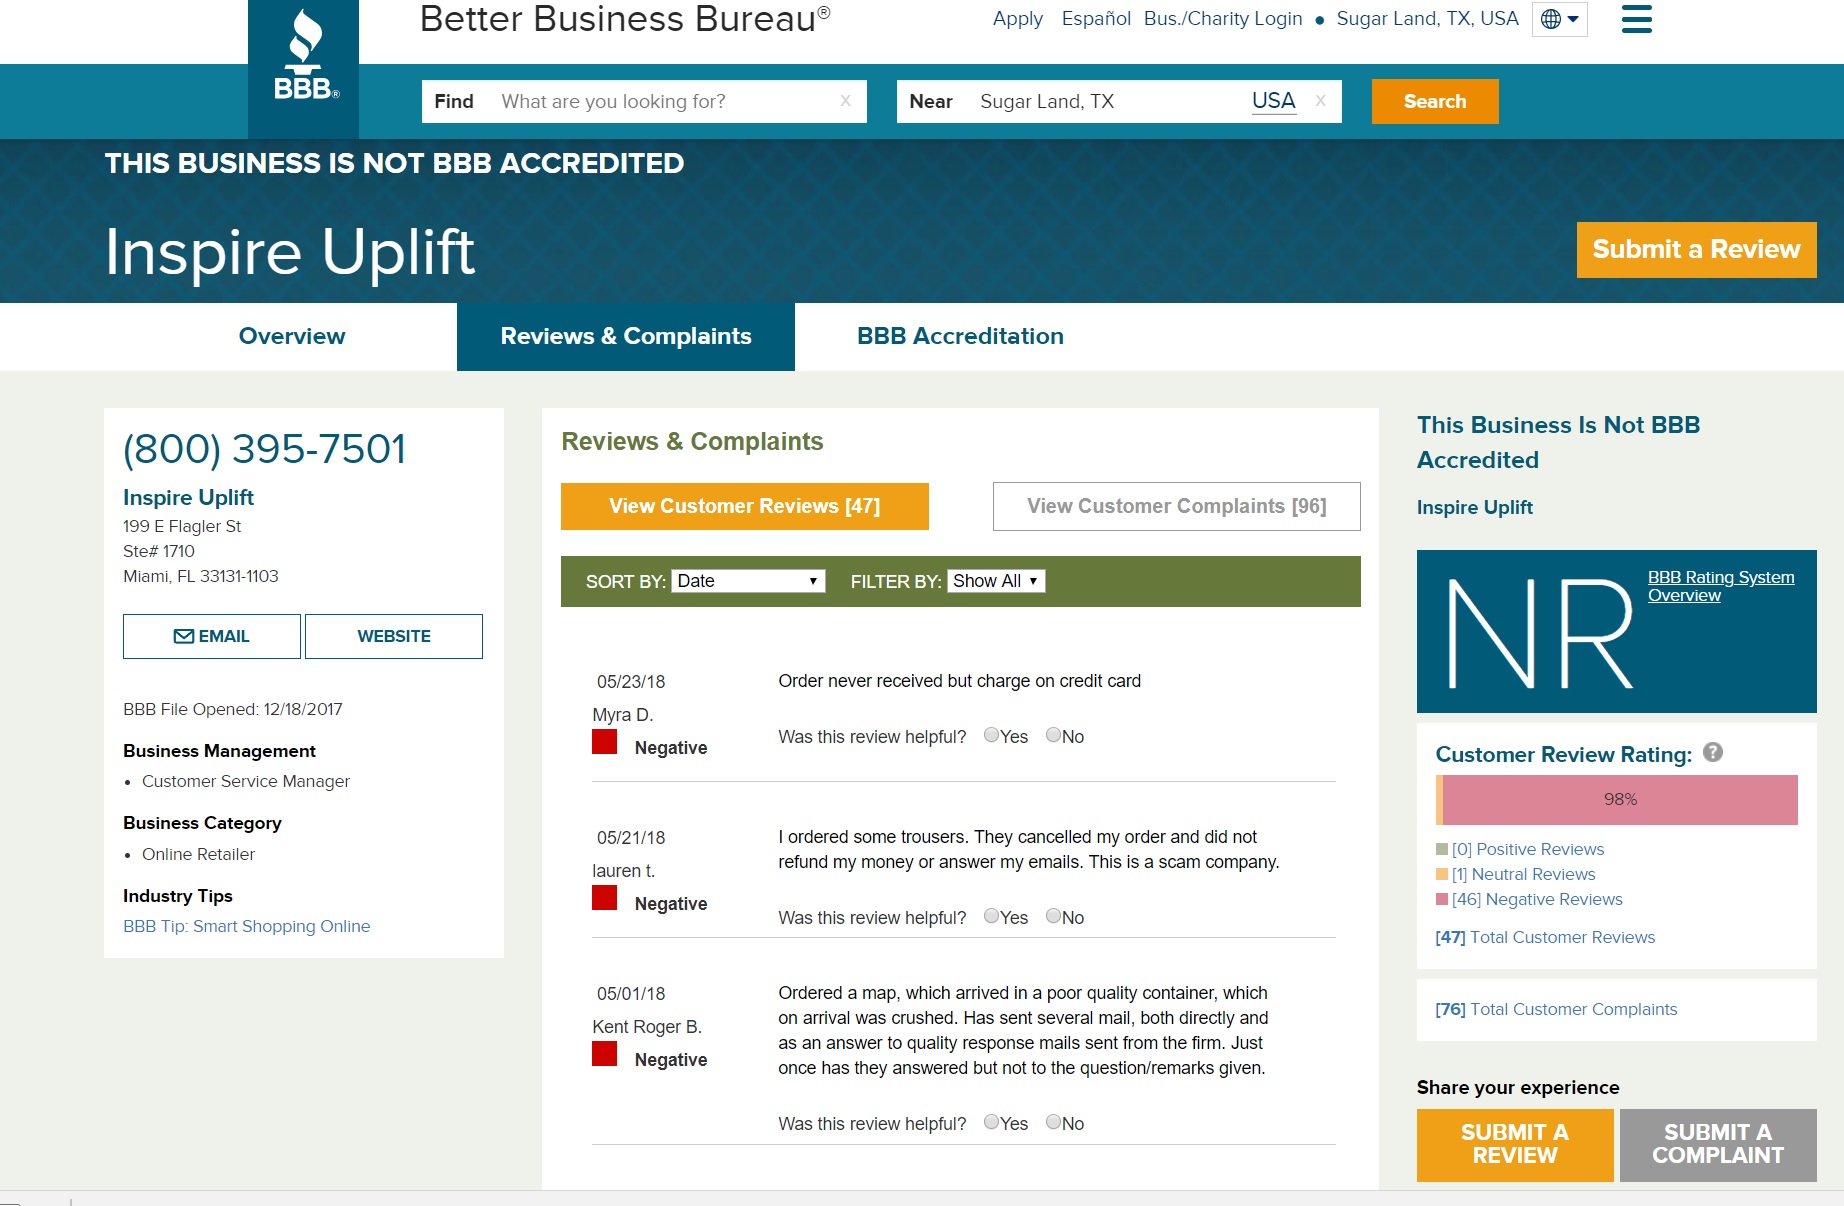Select No for Myra D. review helpful
Screen dimensions: 1844x1206
(1053, 735)
